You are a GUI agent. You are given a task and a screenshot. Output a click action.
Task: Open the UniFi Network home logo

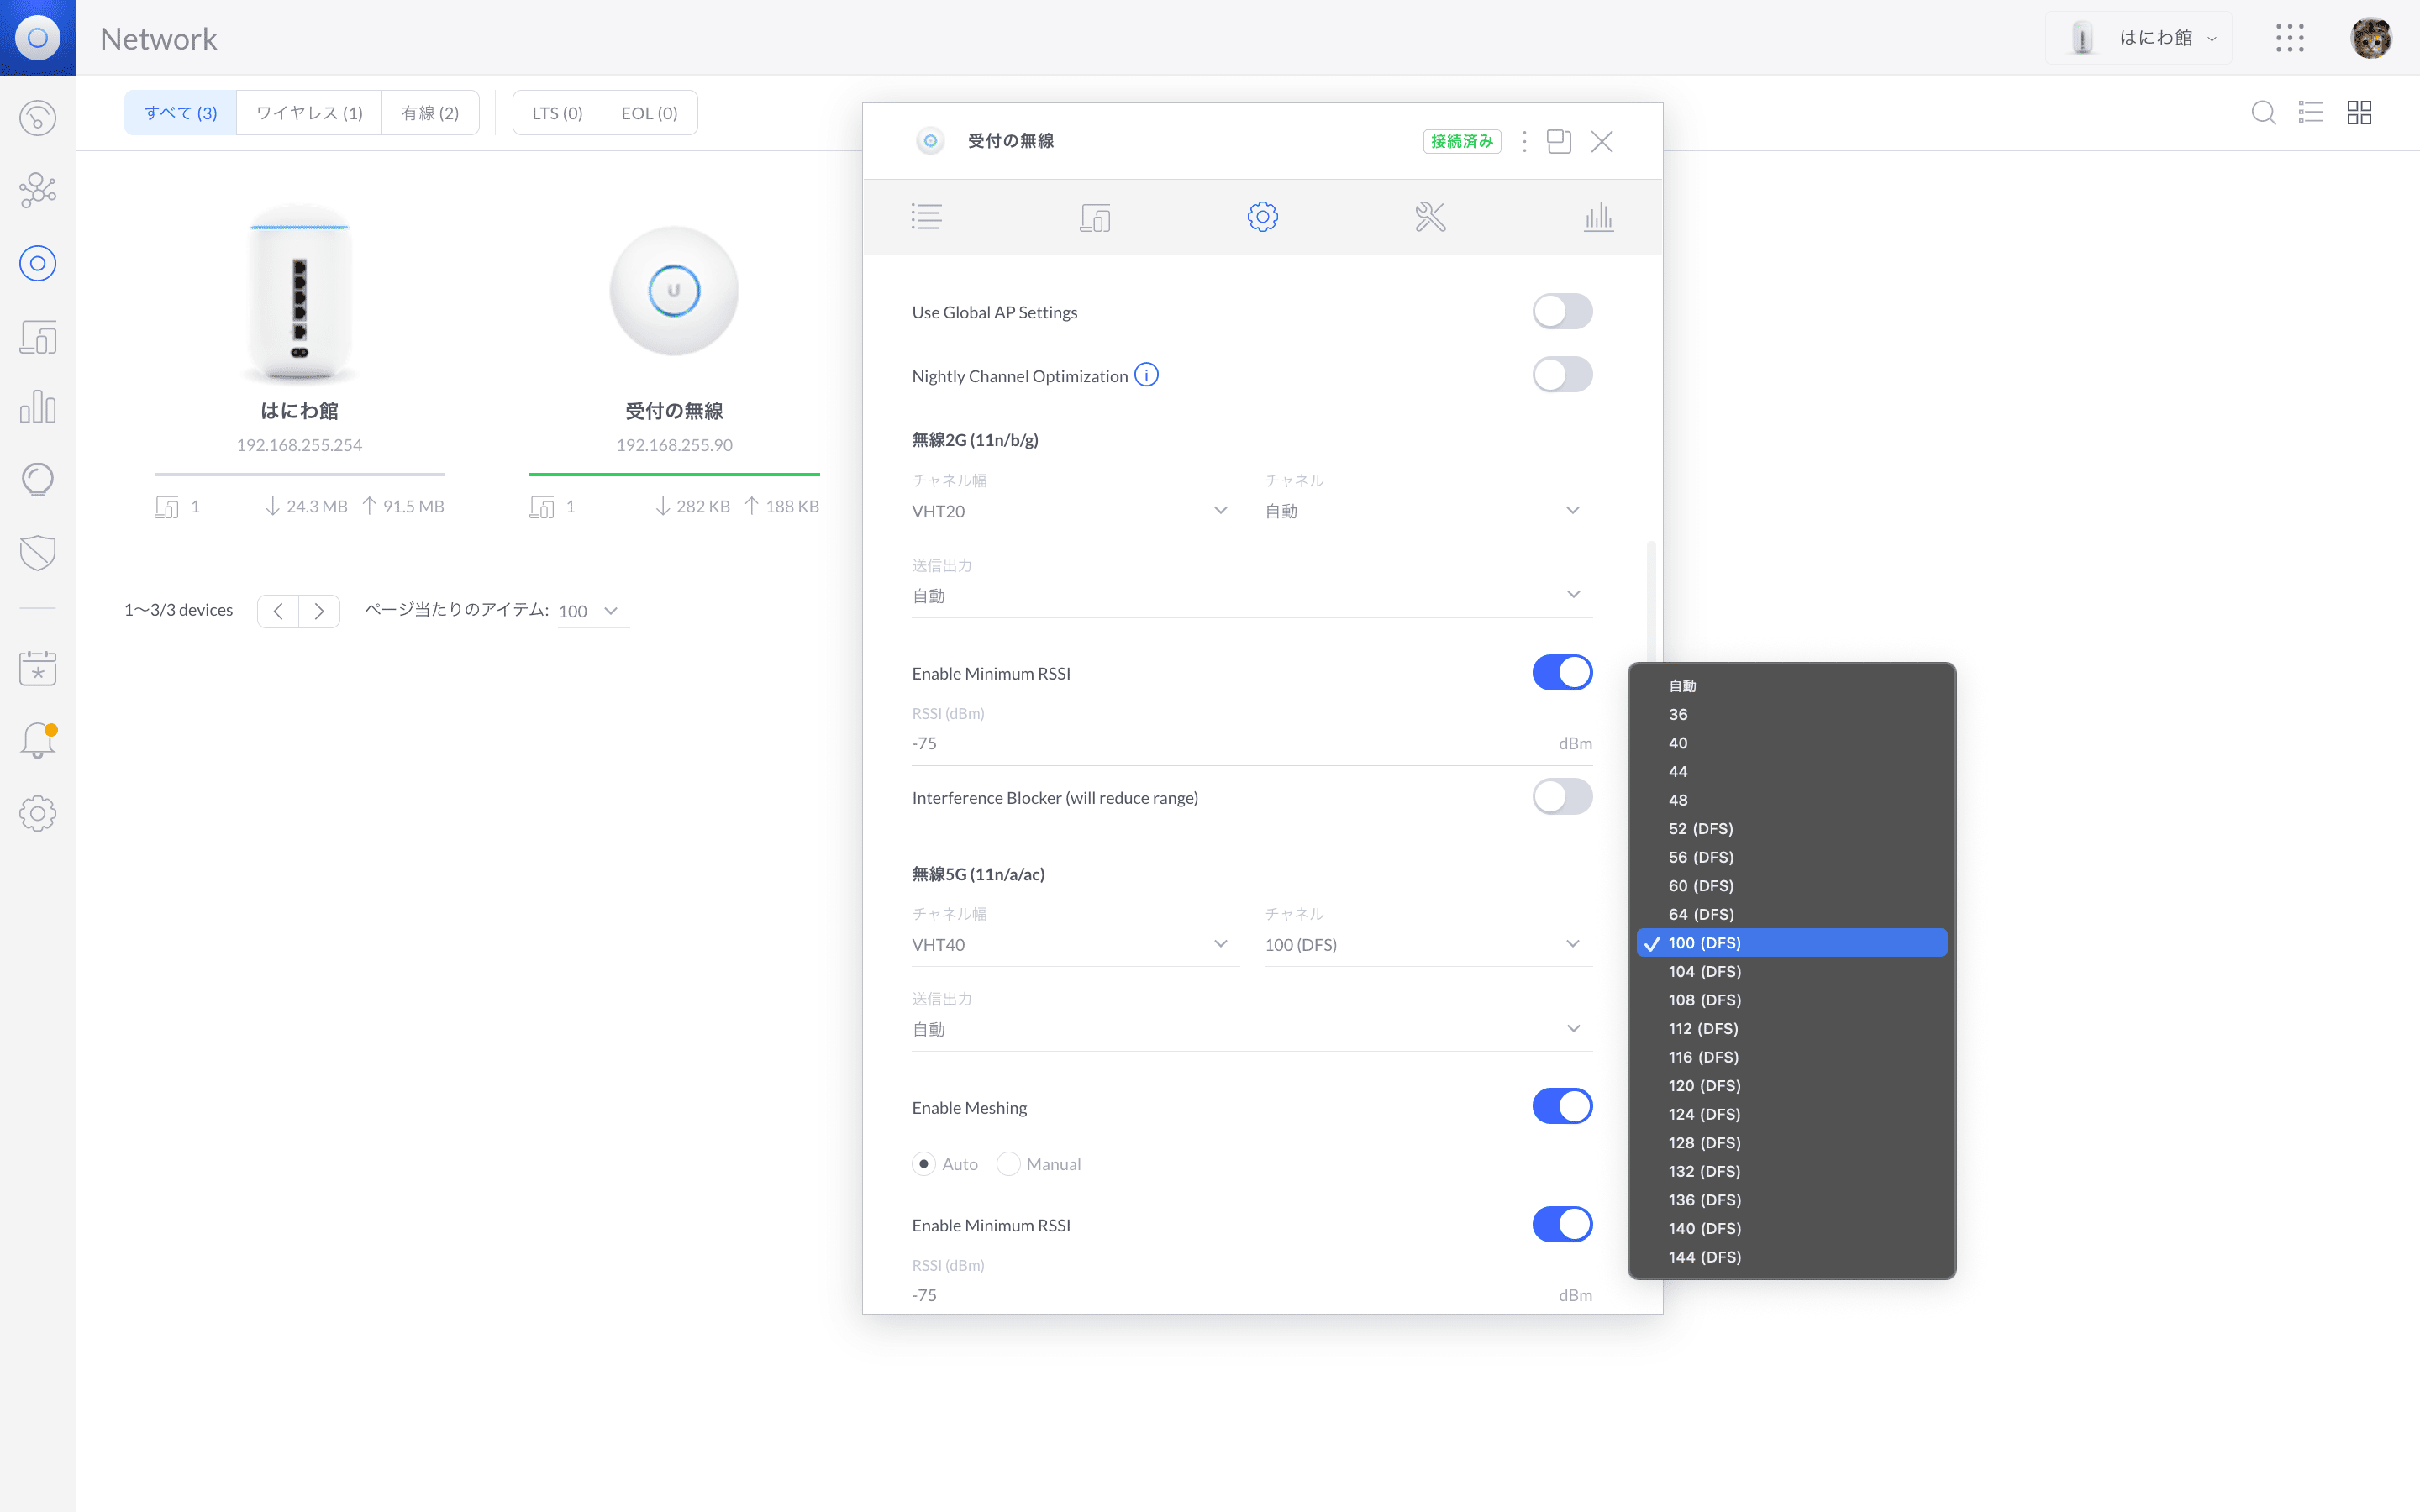[37, 37]
